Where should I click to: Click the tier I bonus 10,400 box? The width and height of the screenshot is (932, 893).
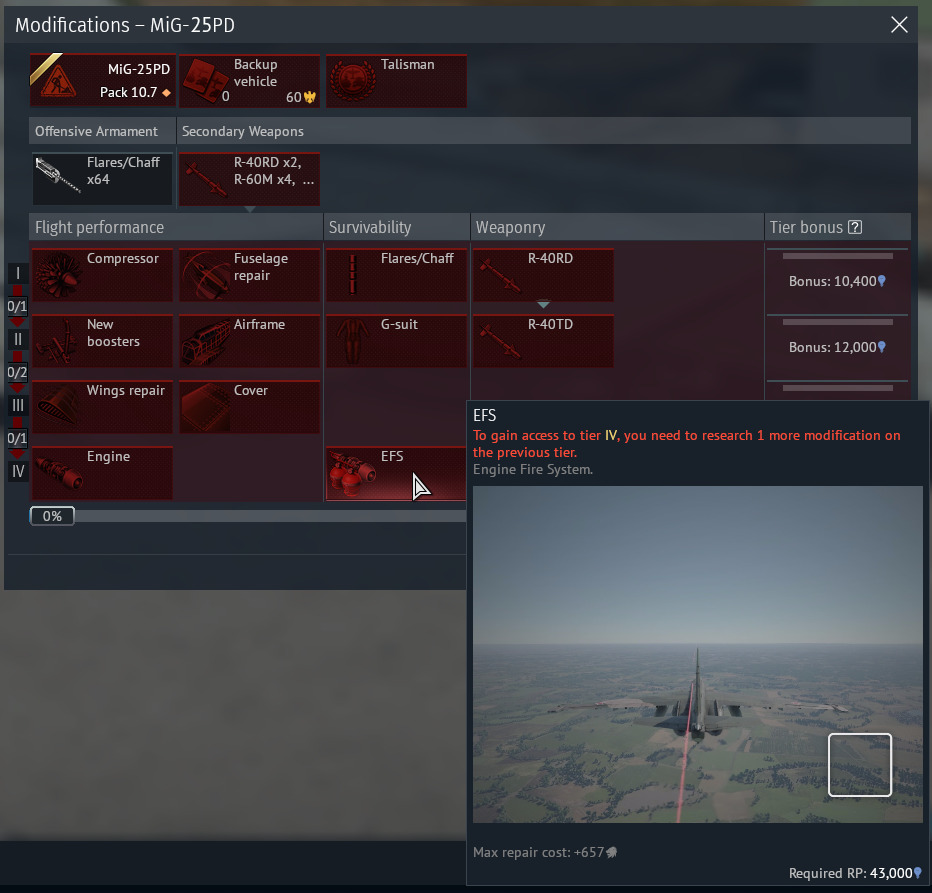click(x=837, y=281)
